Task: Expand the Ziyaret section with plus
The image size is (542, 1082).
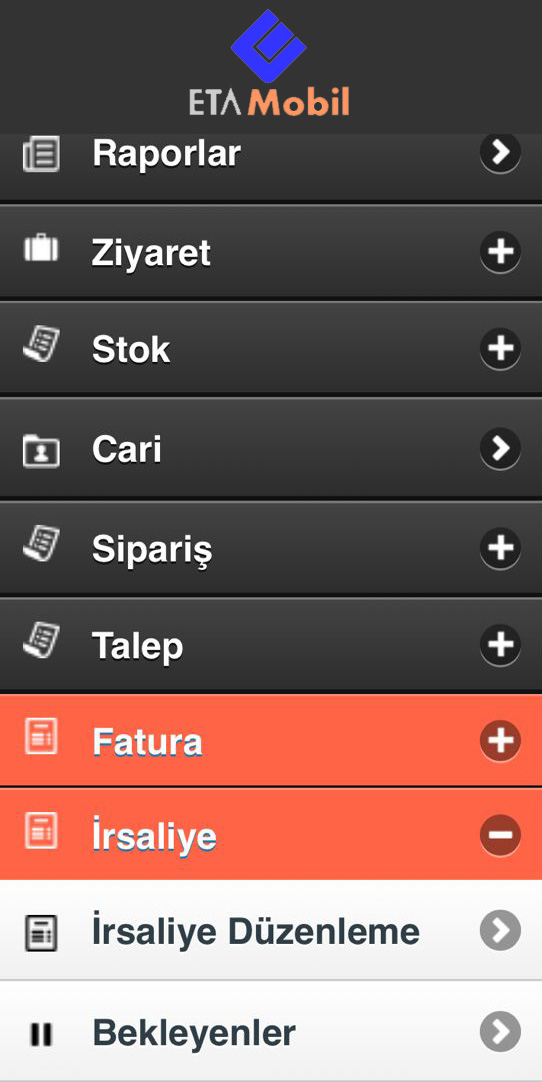Action: tap(500, 252)
